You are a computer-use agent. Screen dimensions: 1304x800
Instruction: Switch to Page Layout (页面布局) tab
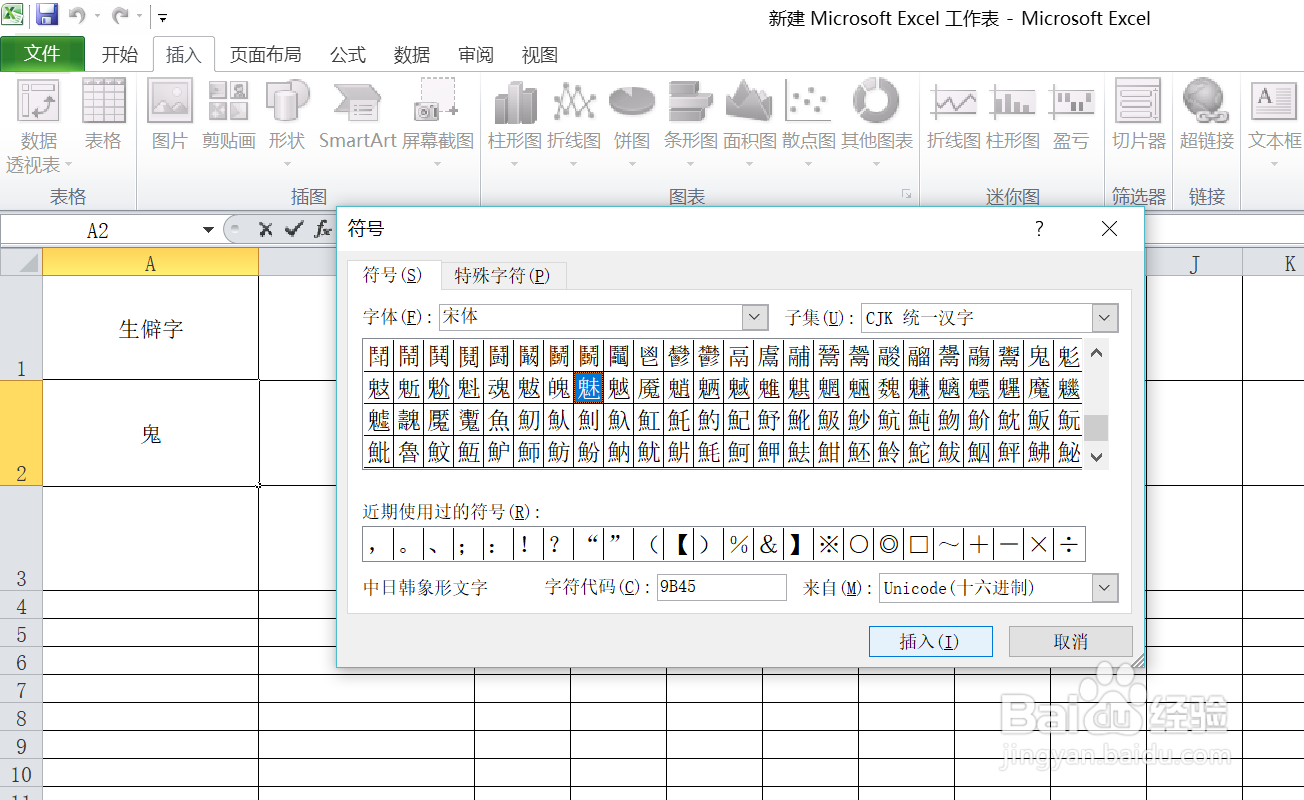[266, 55]
